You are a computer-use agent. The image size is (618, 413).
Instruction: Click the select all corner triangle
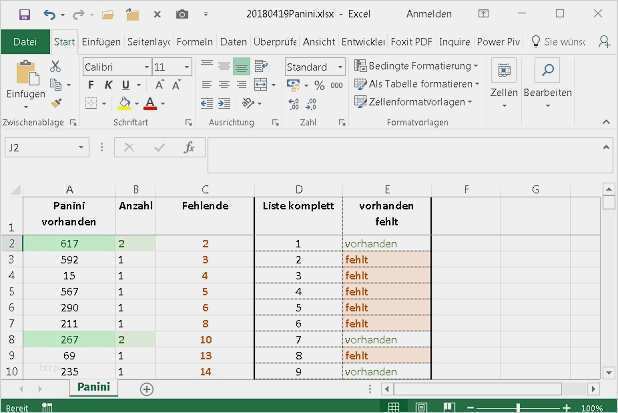click(15, 190)
